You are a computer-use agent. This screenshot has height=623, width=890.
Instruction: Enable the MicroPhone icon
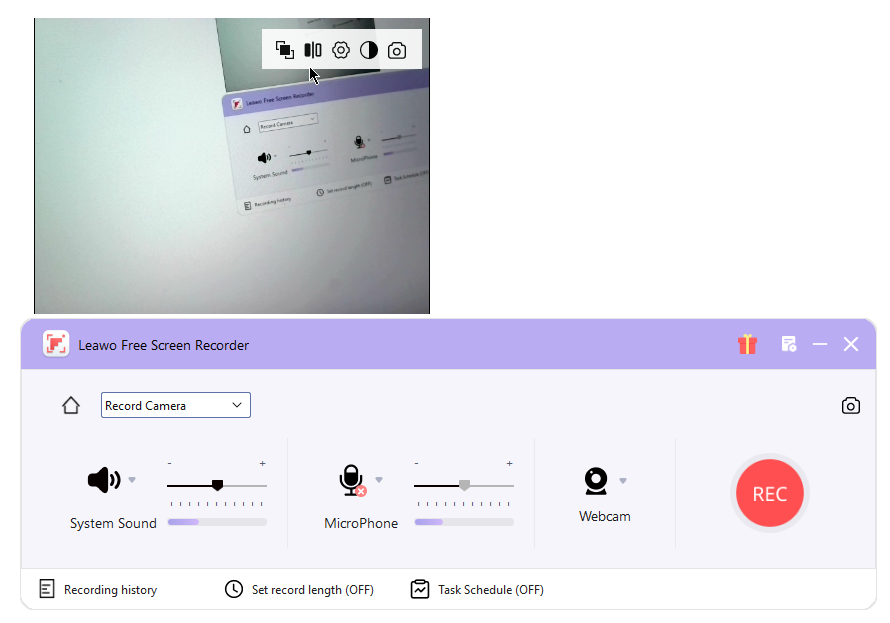tap(352, 480)
